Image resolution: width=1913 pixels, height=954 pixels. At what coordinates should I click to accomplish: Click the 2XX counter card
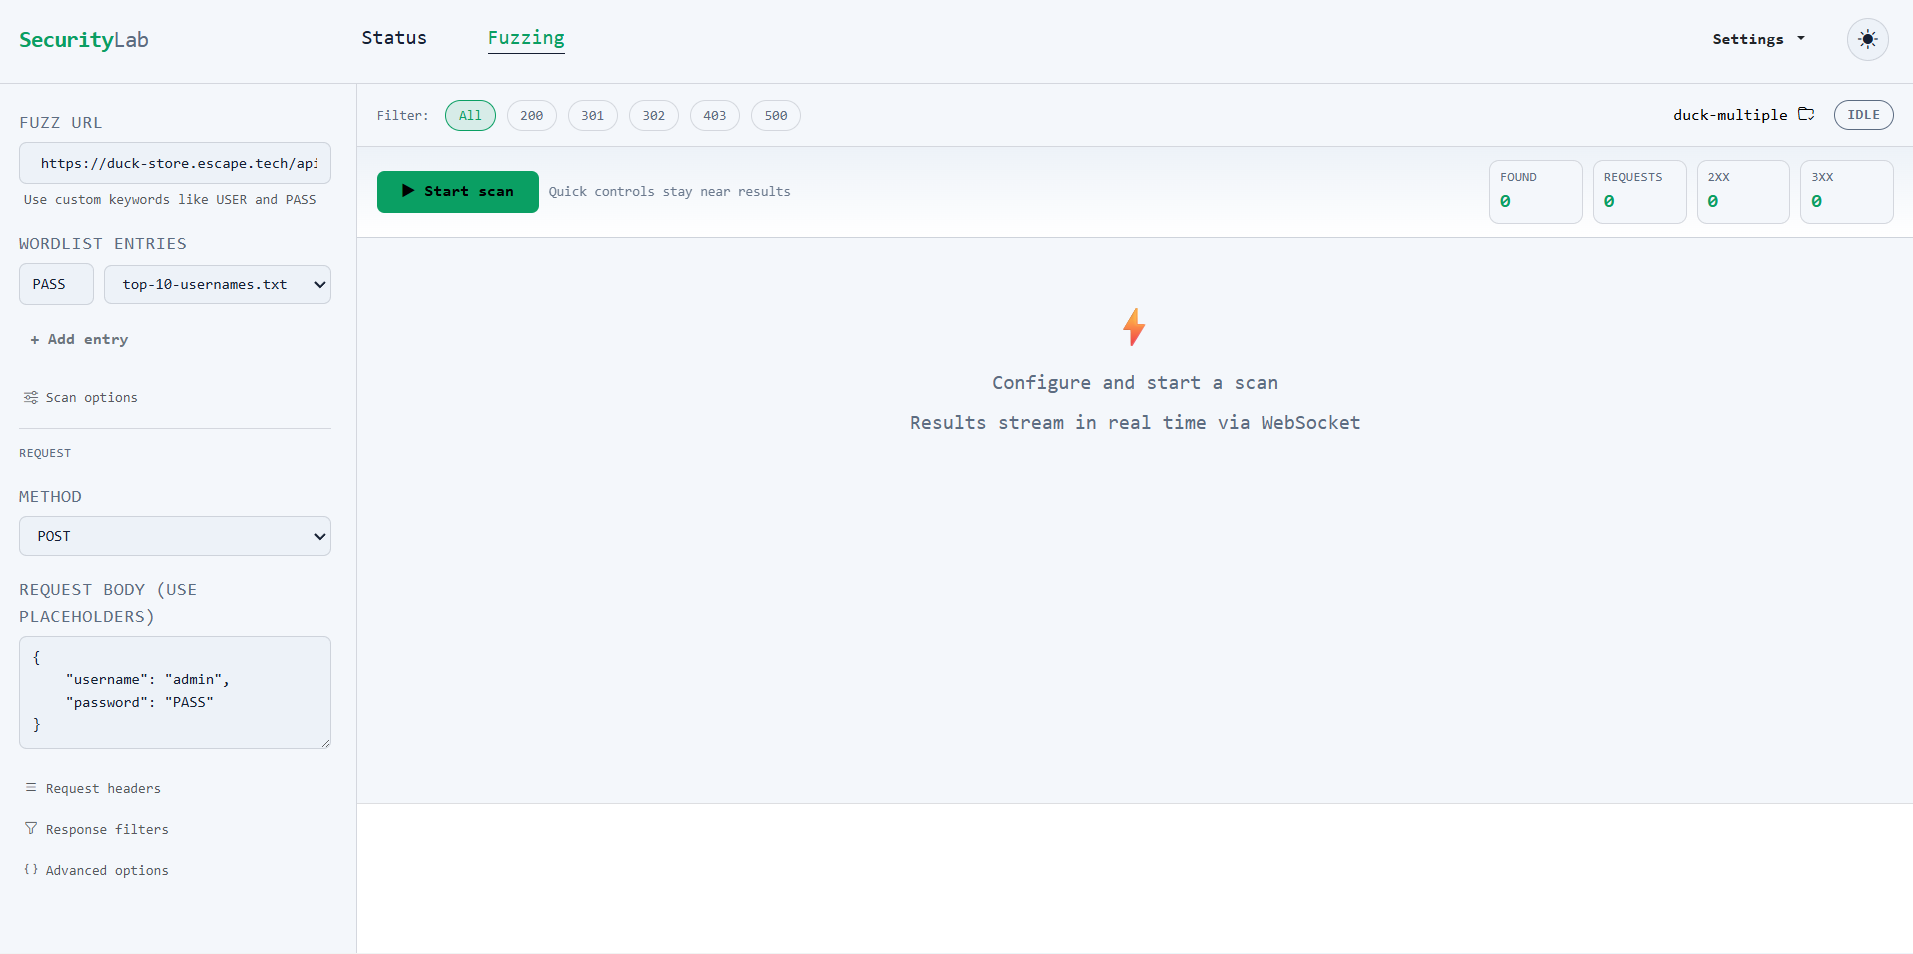(x=1743, y=191)
